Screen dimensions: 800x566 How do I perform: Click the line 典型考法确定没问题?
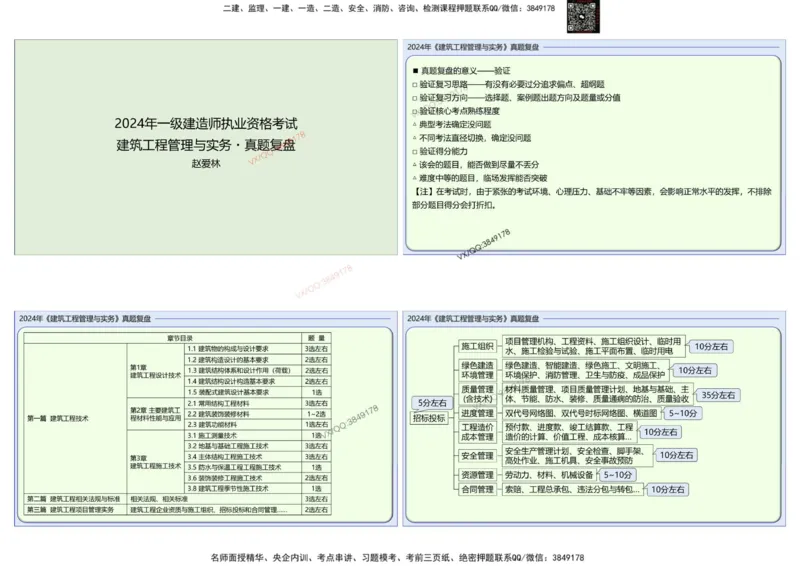452,124
